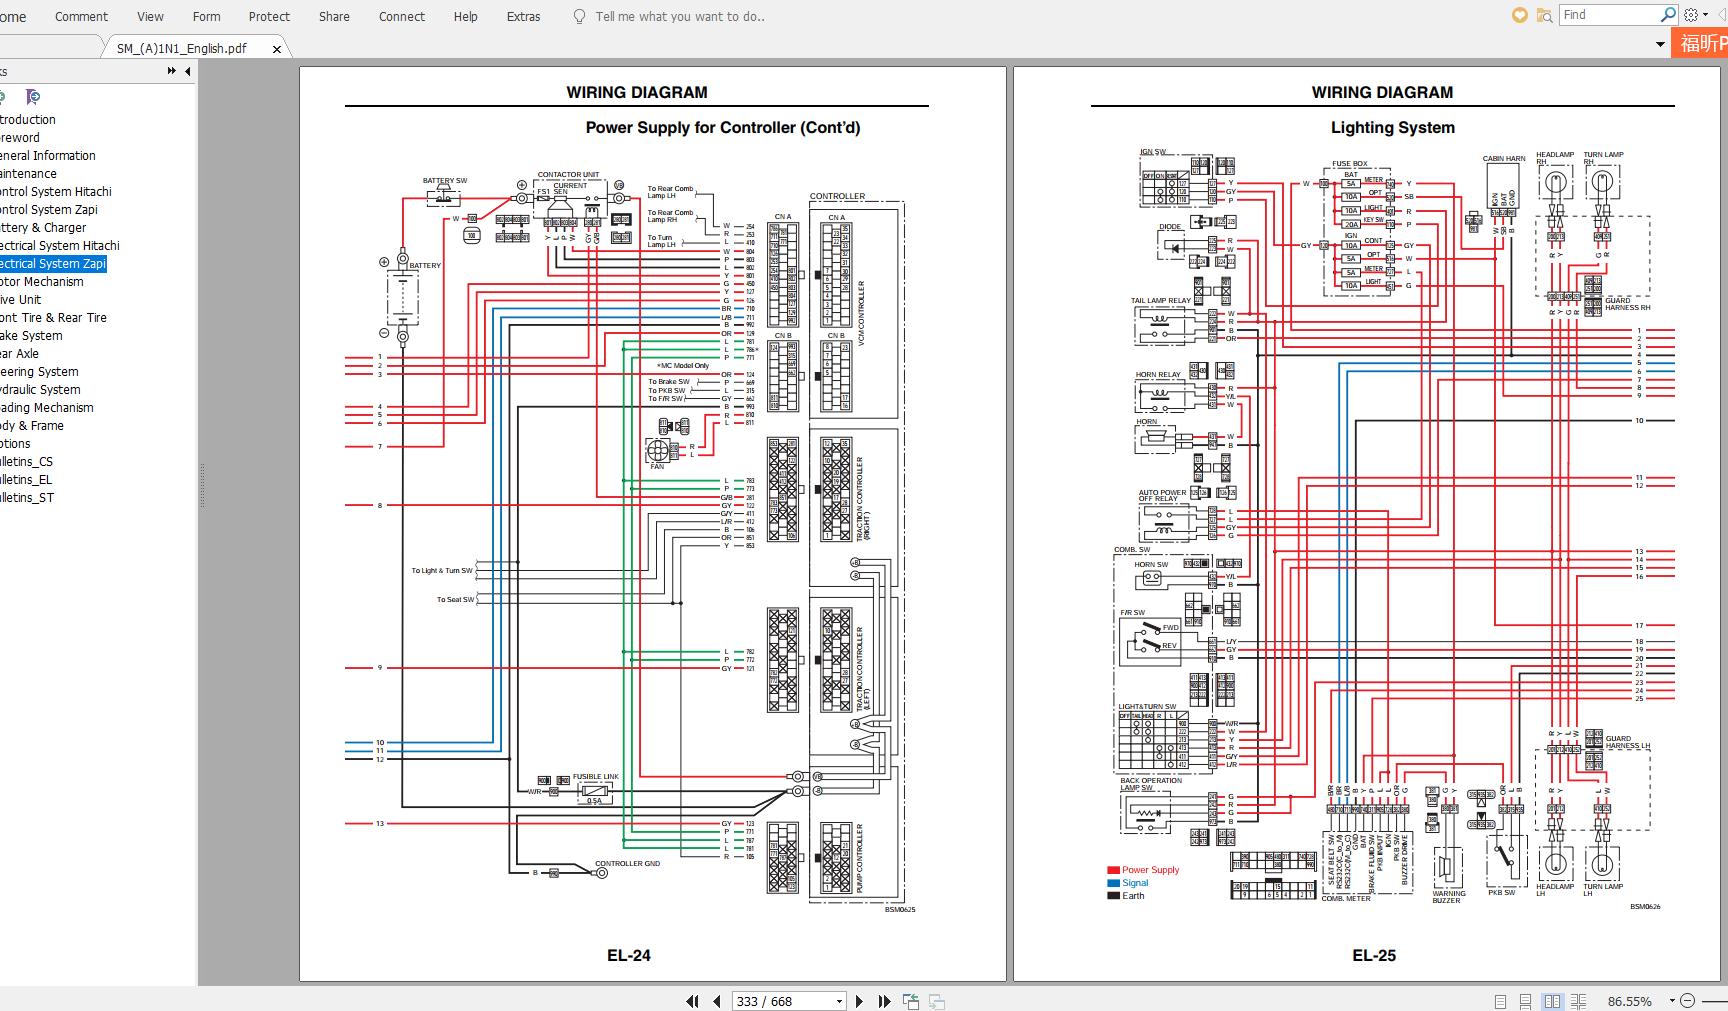Click the magnifier icon in Find box

click(x=1668, y=15)
